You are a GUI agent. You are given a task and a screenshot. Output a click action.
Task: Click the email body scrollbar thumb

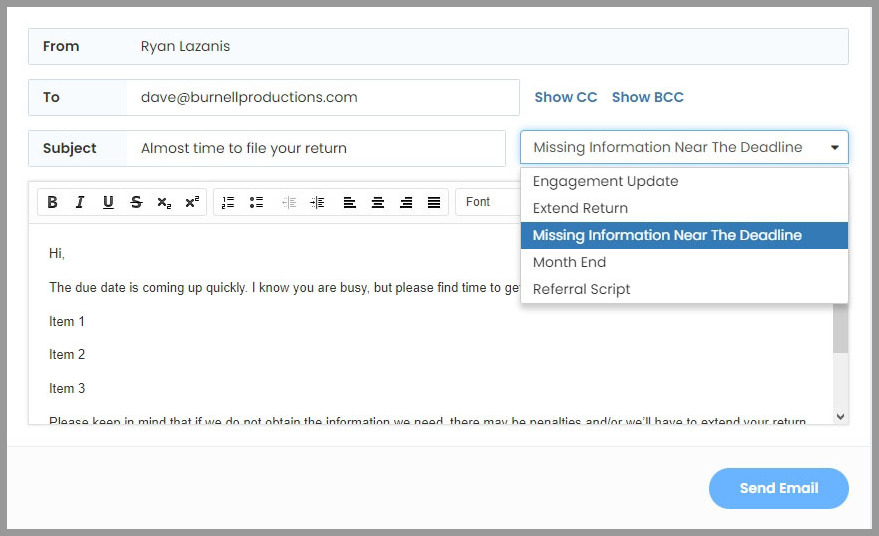(840, 329)
